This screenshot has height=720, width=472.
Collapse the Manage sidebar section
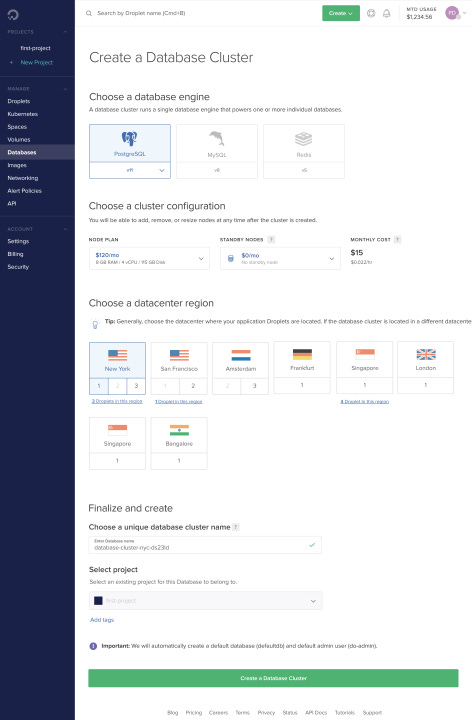[65, 89]
